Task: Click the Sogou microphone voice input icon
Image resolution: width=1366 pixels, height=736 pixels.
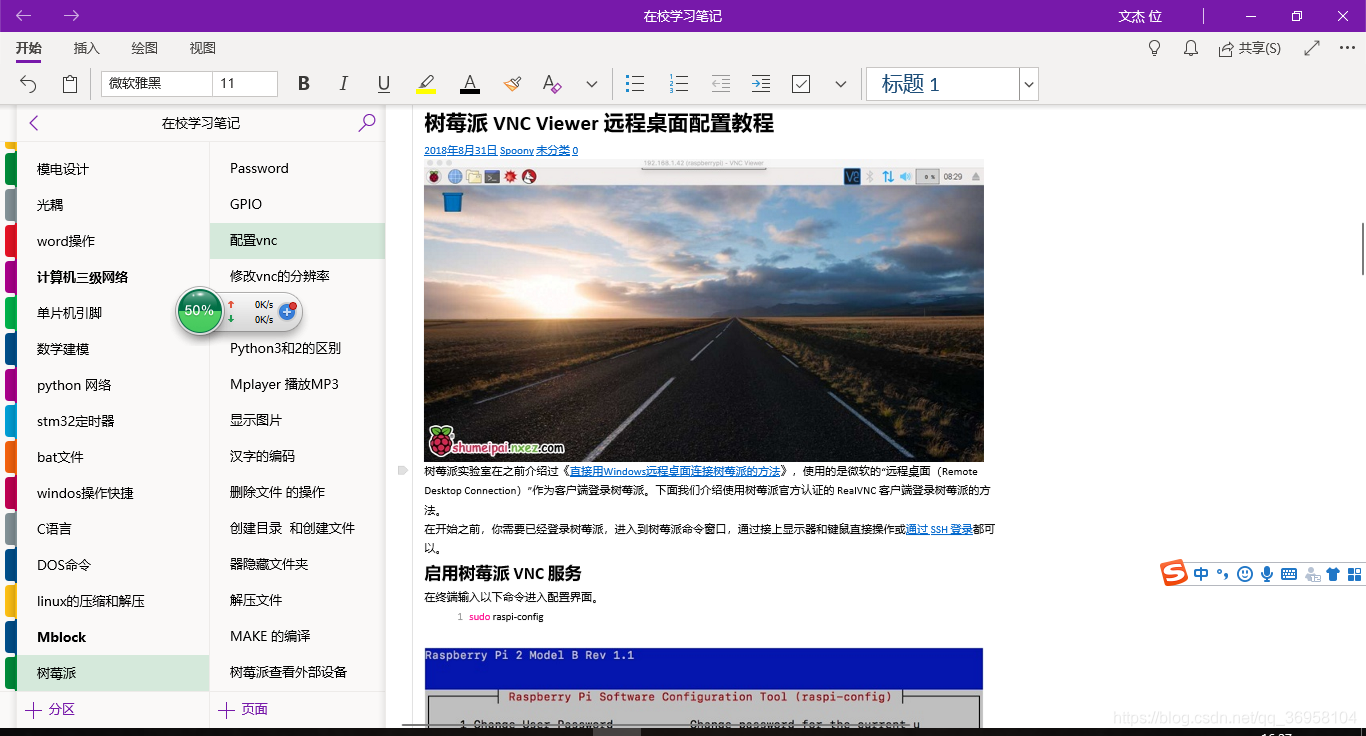Action: click(x=1267, y=574)
